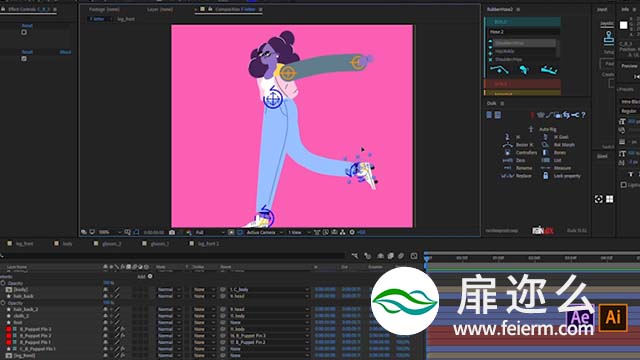Click the Bezier IK icon
This screenshot has height=360, width=640.
[507, 144]
